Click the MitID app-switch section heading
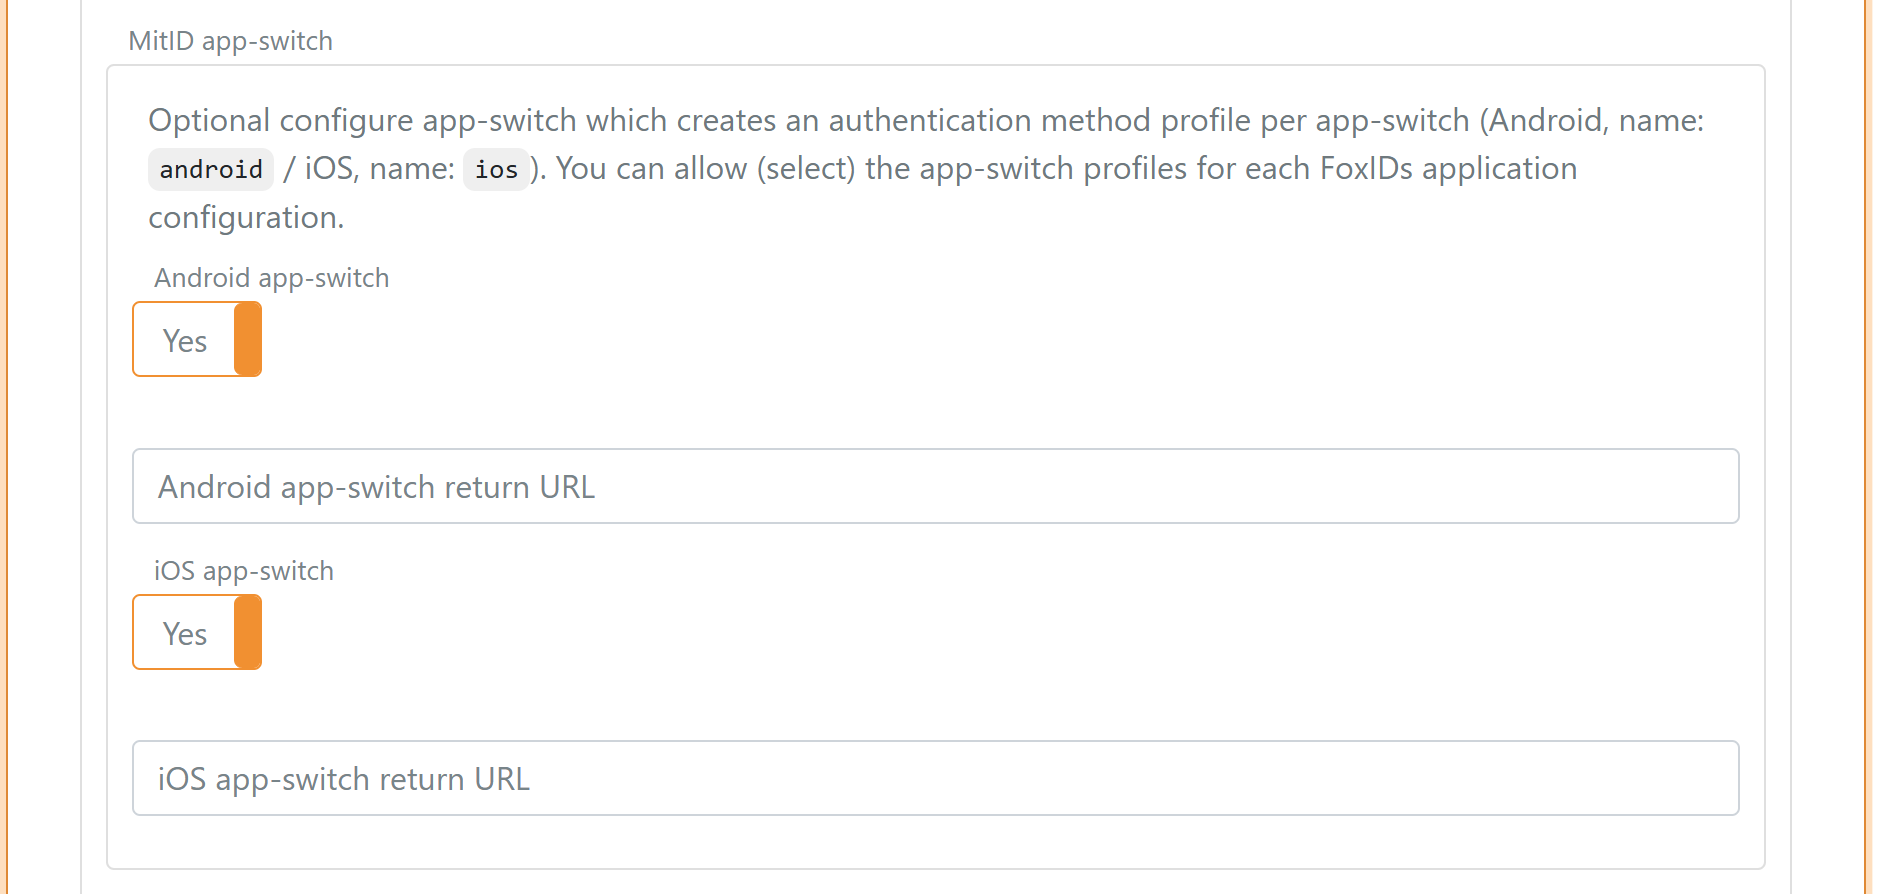 (x=230, y=40)
